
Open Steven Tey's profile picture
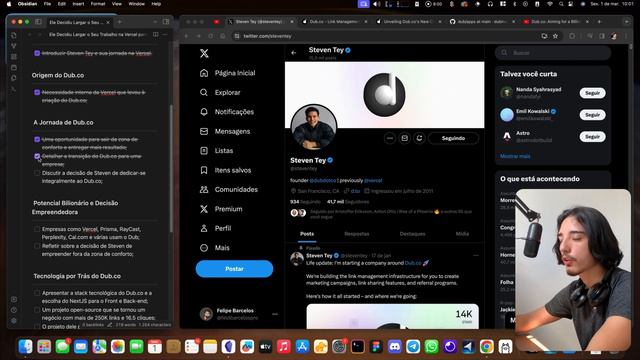(x=313, y=127)
